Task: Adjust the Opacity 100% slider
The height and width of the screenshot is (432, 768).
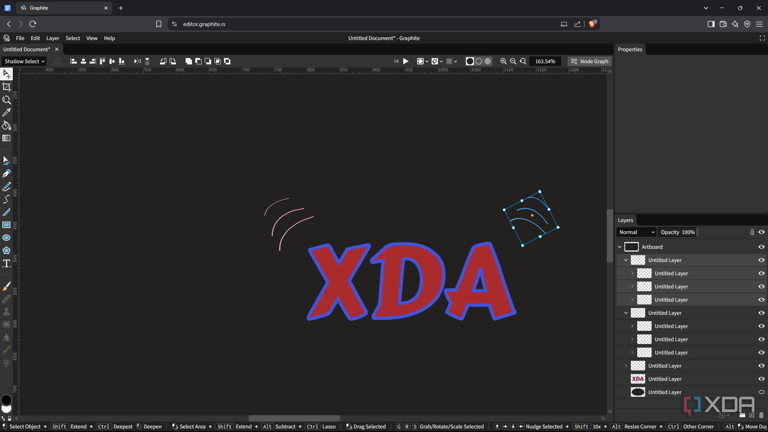Action: (x=678, y=232)
